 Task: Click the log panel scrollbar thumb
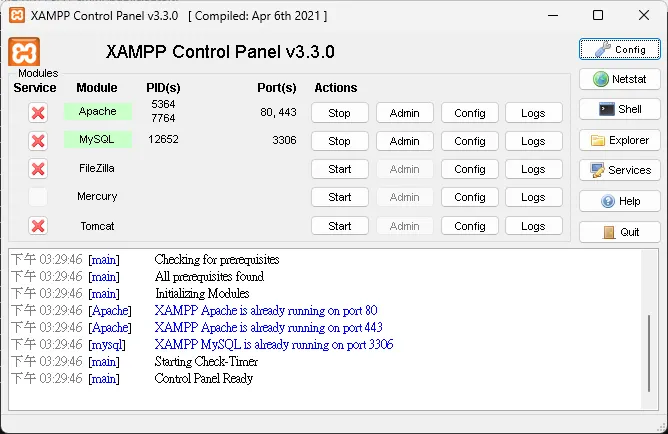pyautogui.click(x=649, y=353)
